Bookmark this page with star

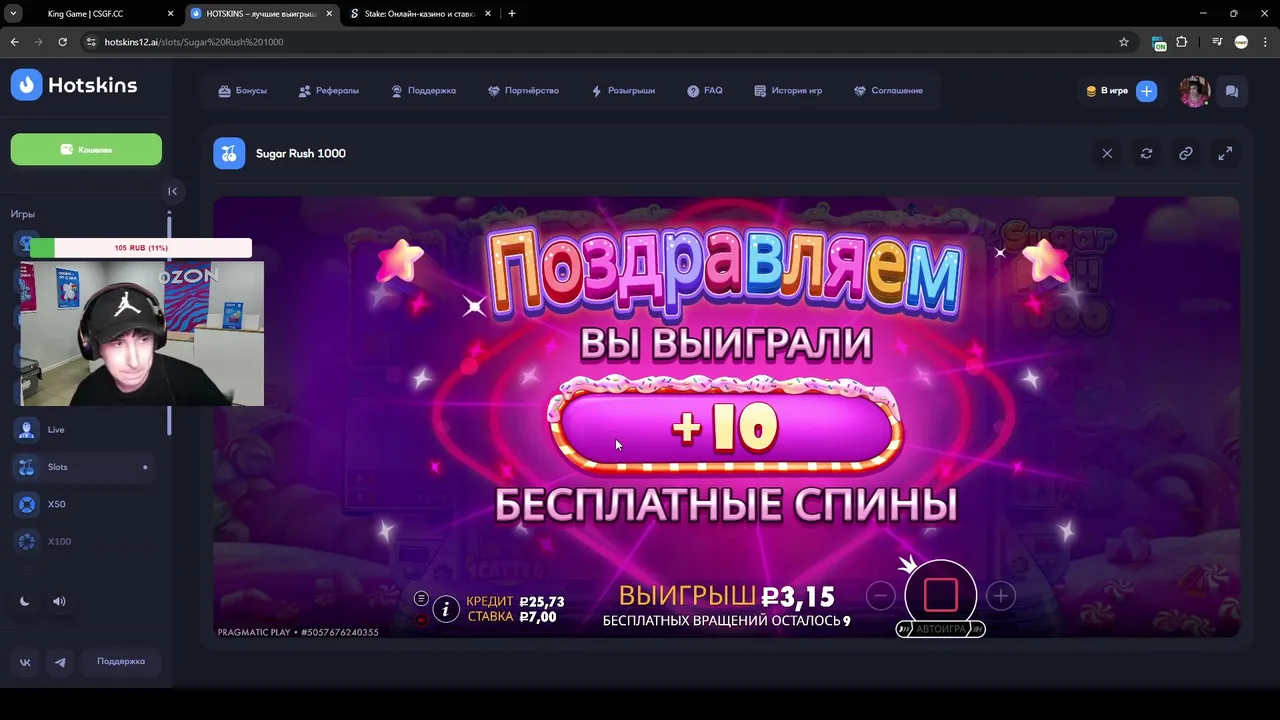point(1124,42)
